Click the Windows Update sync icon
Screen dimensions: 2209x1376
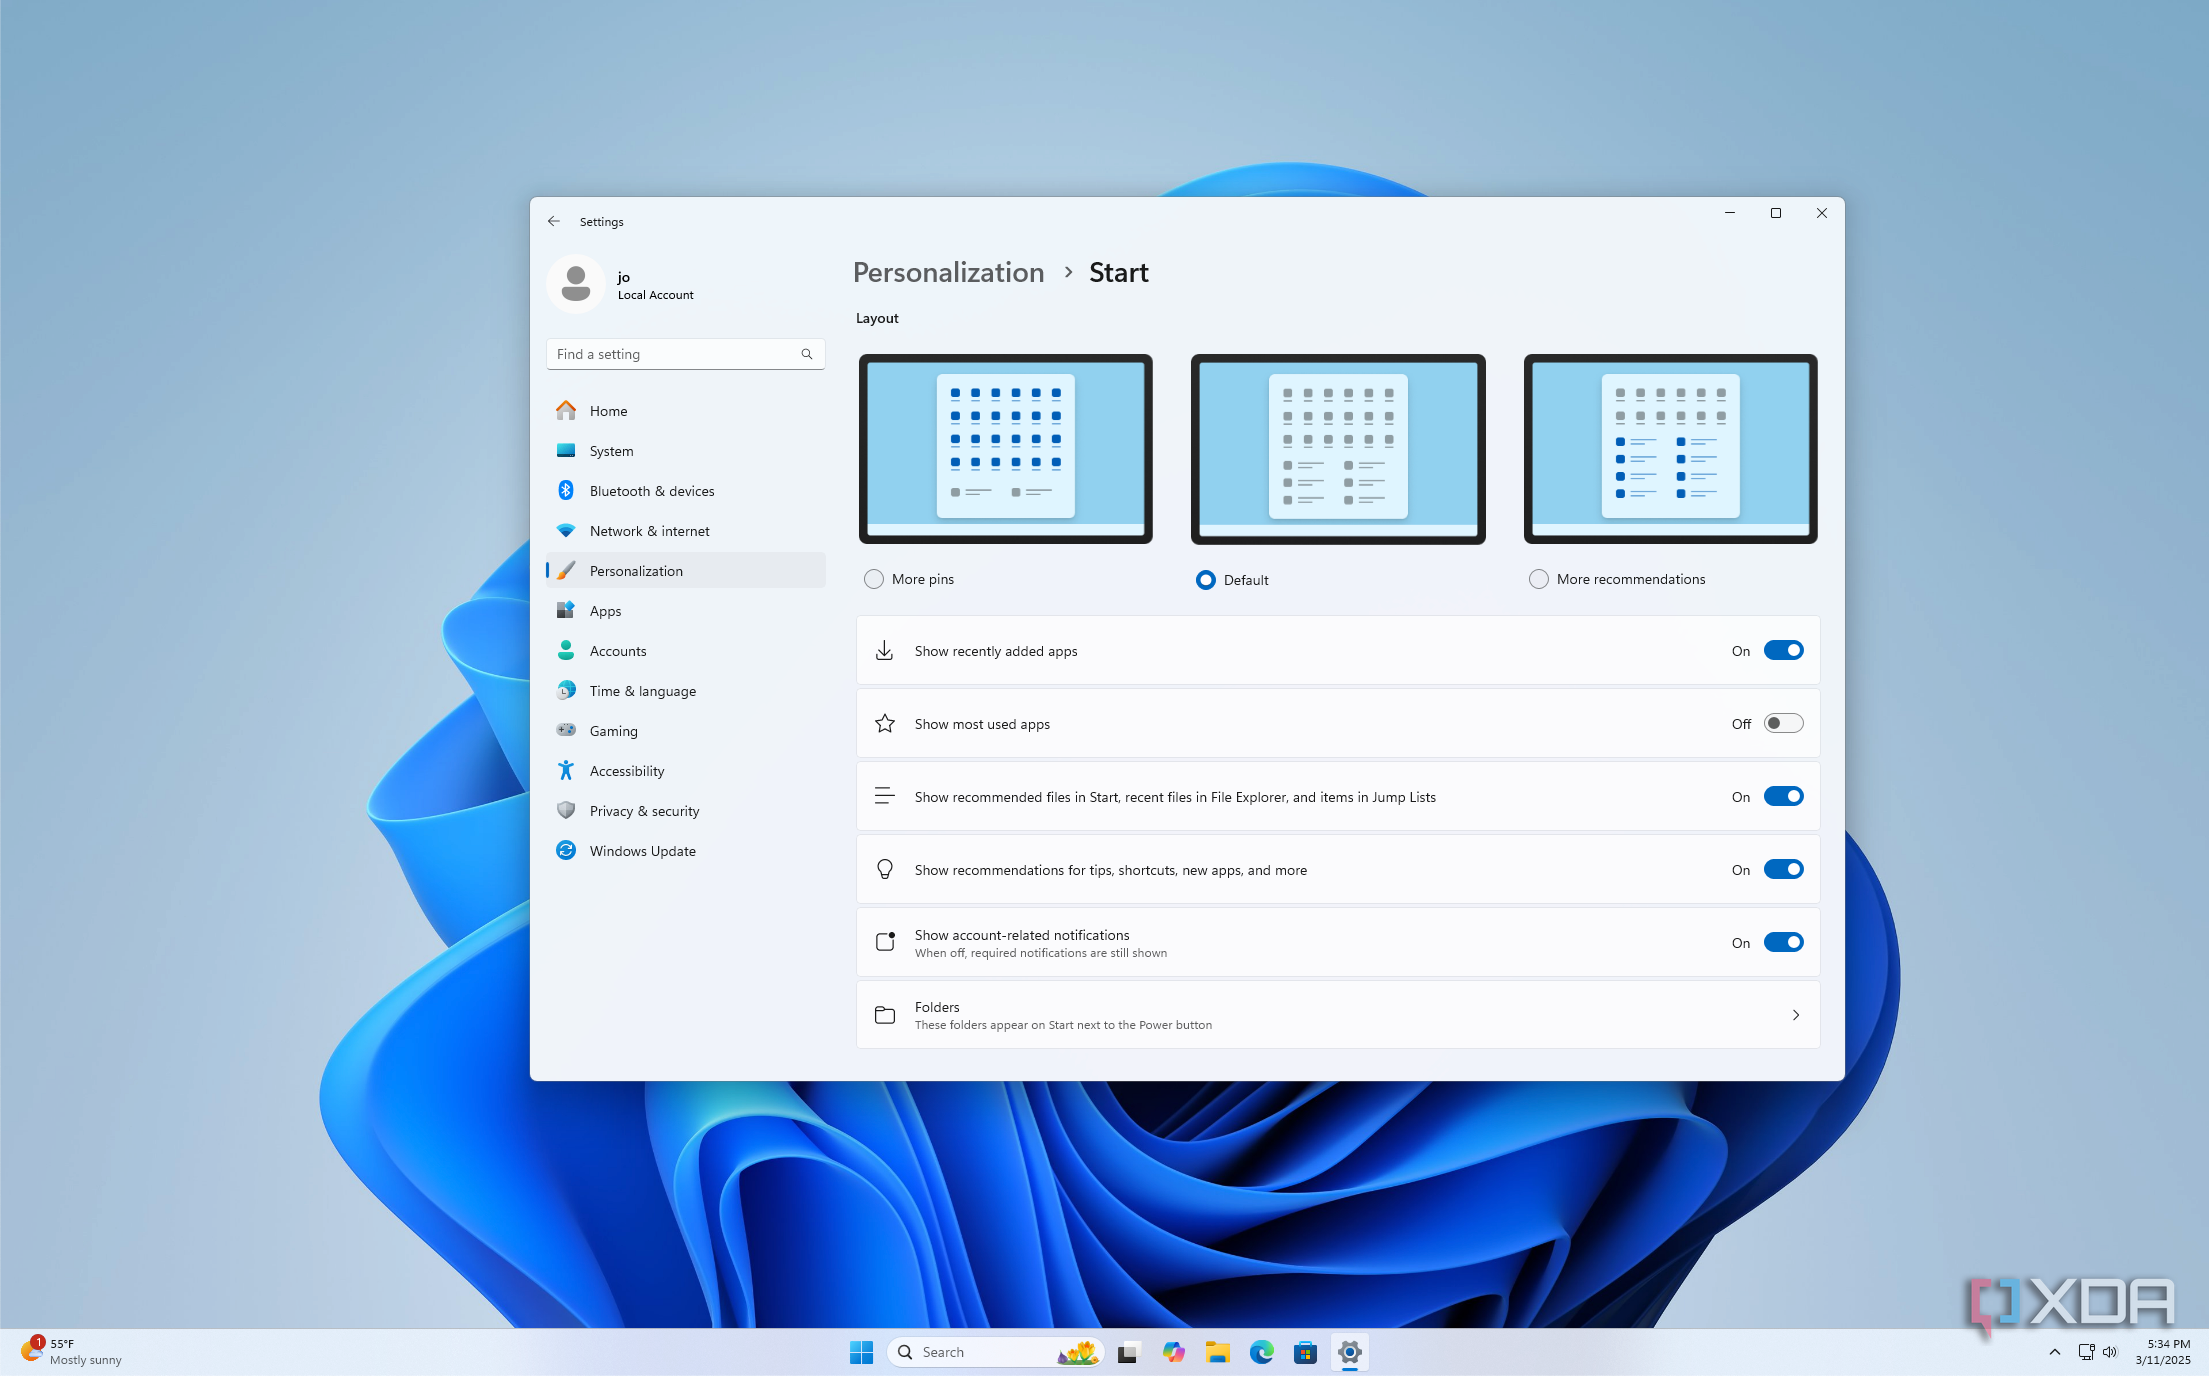pyautogui.click(x=566, y=850)
